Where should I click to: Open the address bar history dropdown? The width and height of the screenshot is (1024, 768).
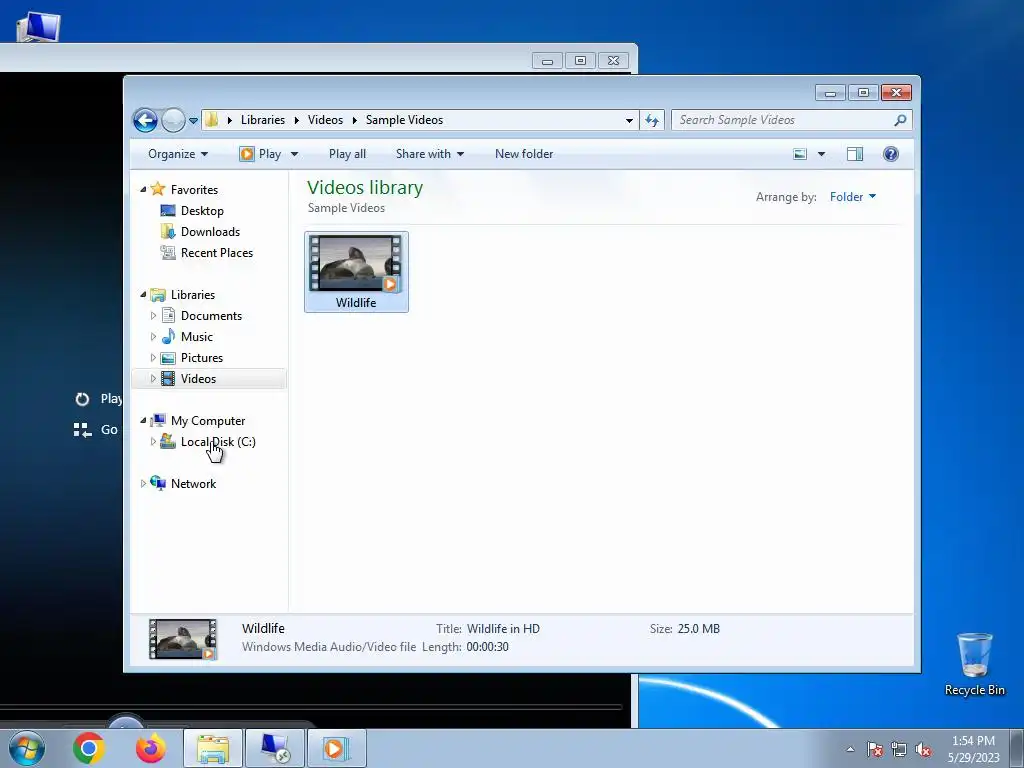(629, 120)
